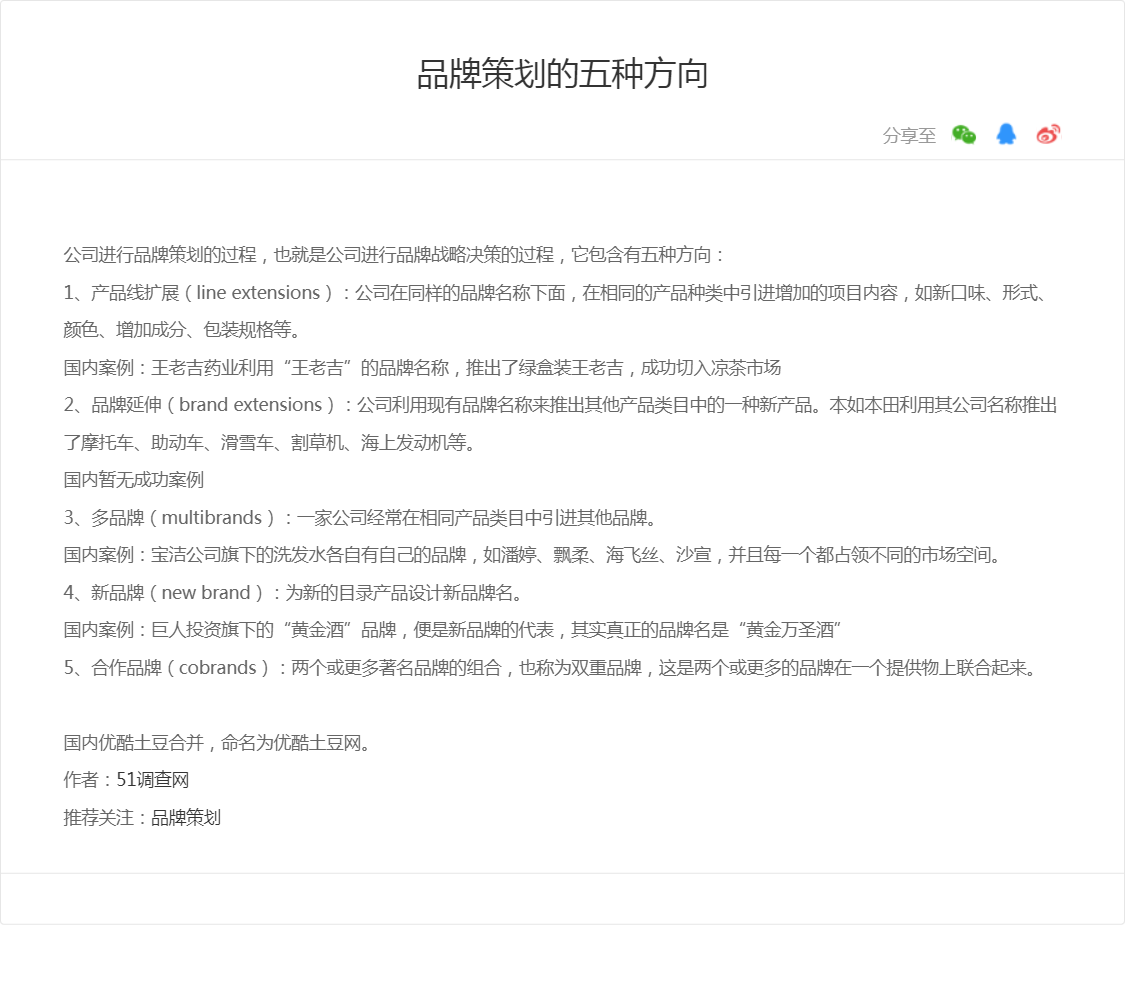The width and height of the screenshot is (1125, 1000).
Task: Share the article via QQ penguin icon
Action: (1006, 135)
